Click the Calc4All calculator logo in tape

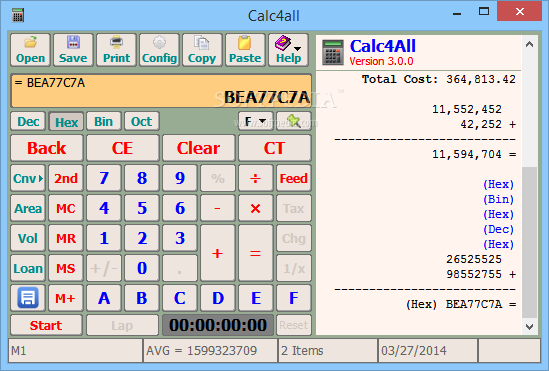pyautogui.click(x=333, y=52)
